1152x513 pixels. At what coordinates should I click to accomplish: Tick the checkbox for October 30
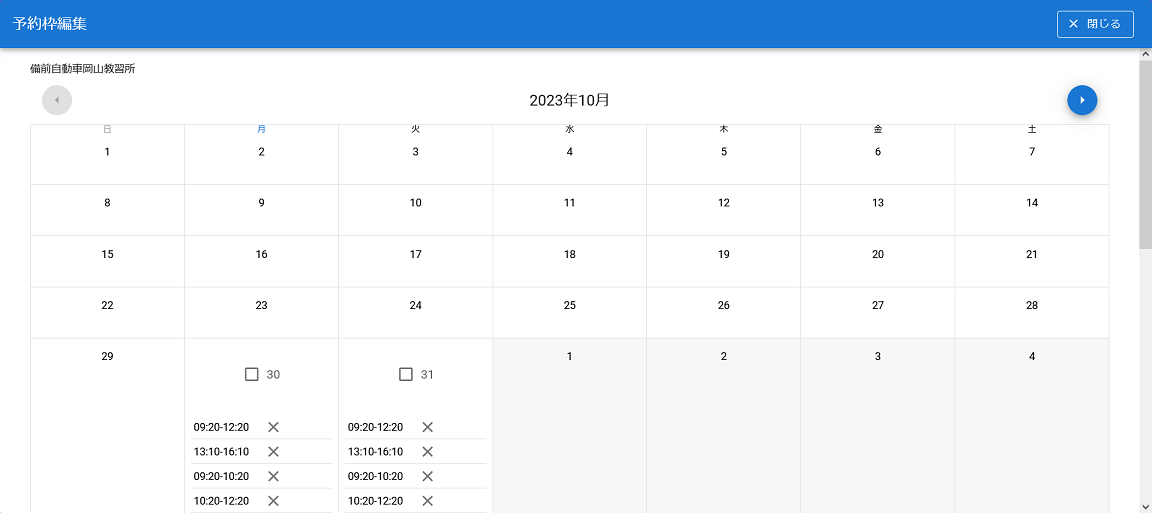tap(252, 374)
